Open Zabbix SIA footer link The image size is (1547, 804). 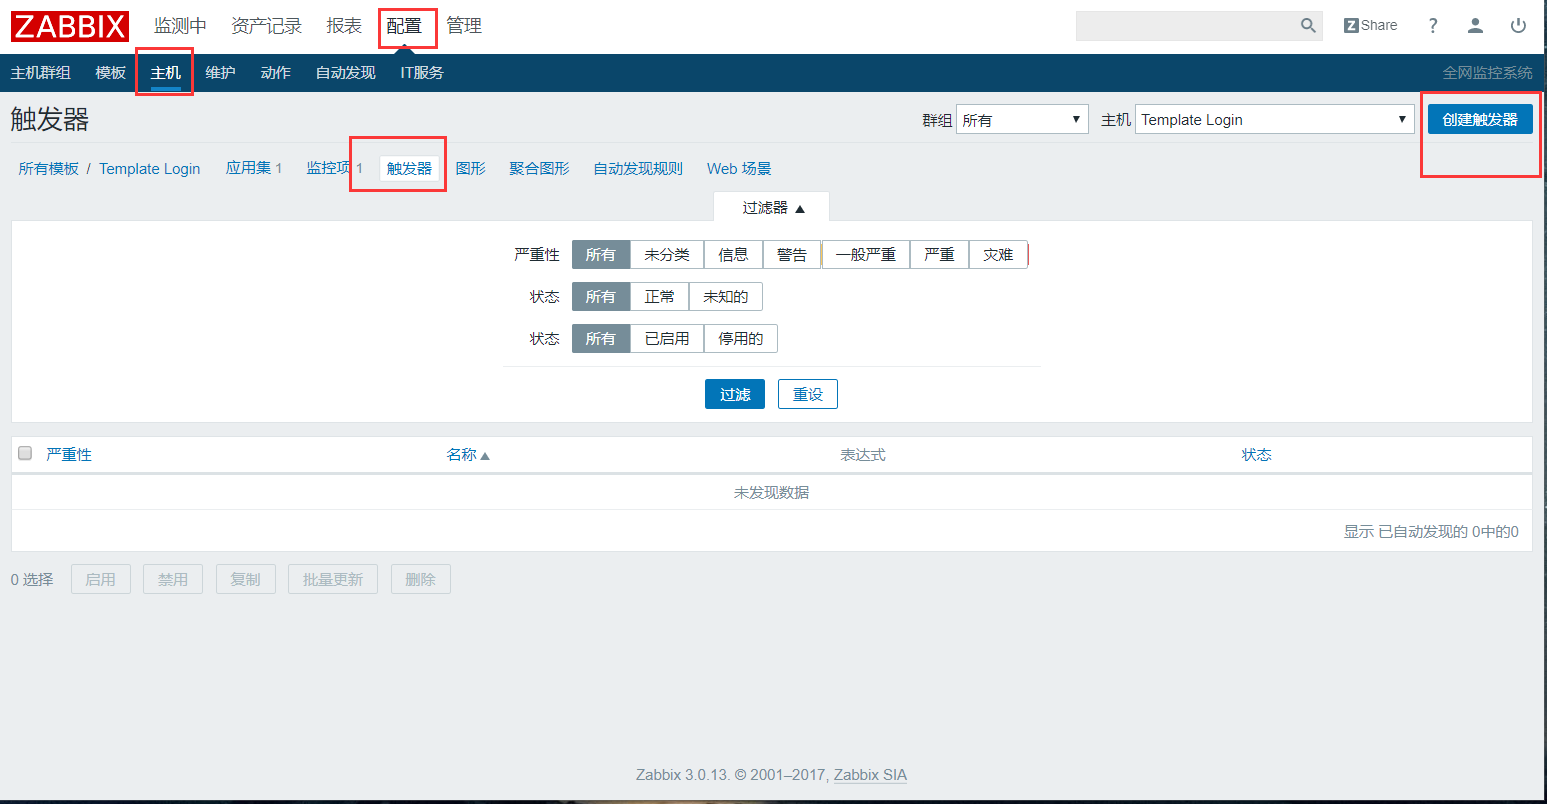click(870, 775)
